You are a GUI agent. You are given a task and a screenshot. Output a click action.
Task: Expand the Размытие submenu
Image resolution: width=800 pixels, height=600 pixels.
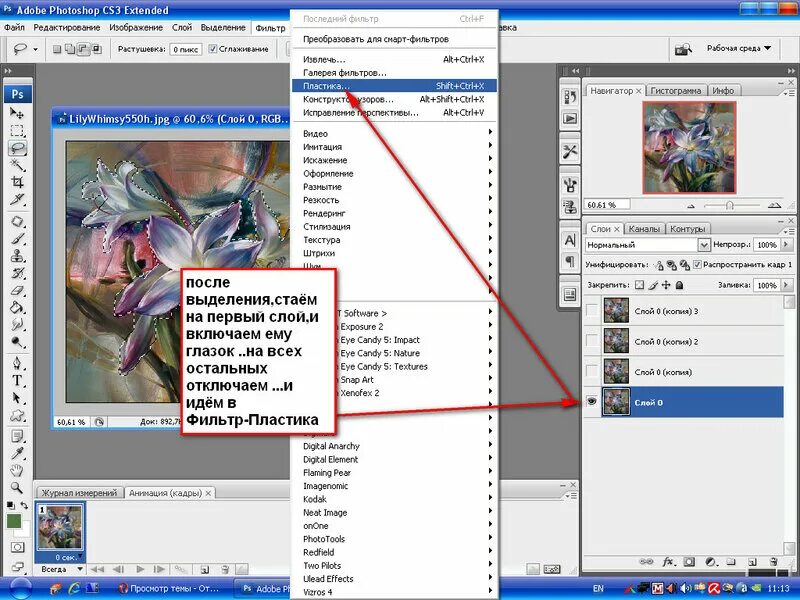pyautogui.click(x=394, y=187)
